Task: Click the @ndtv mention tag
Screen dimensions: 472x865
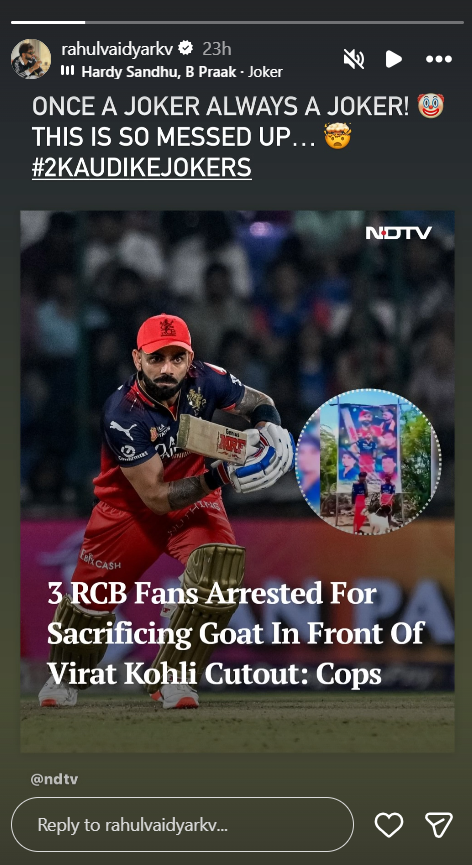Action: (54, 779)
